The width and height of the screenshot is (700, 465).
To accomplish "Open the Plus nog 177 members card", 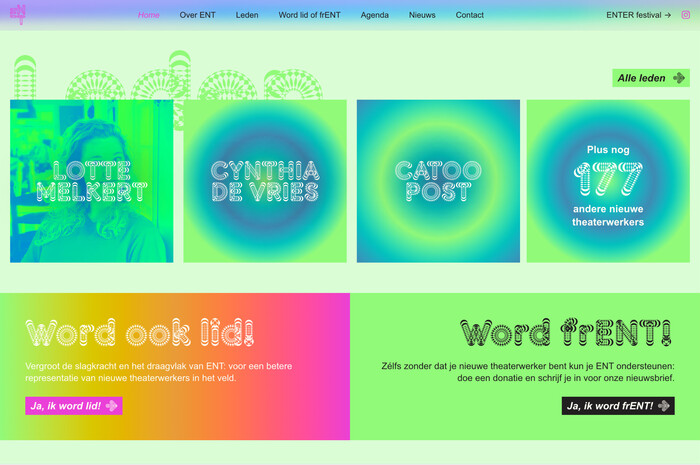I will point(608,181).
